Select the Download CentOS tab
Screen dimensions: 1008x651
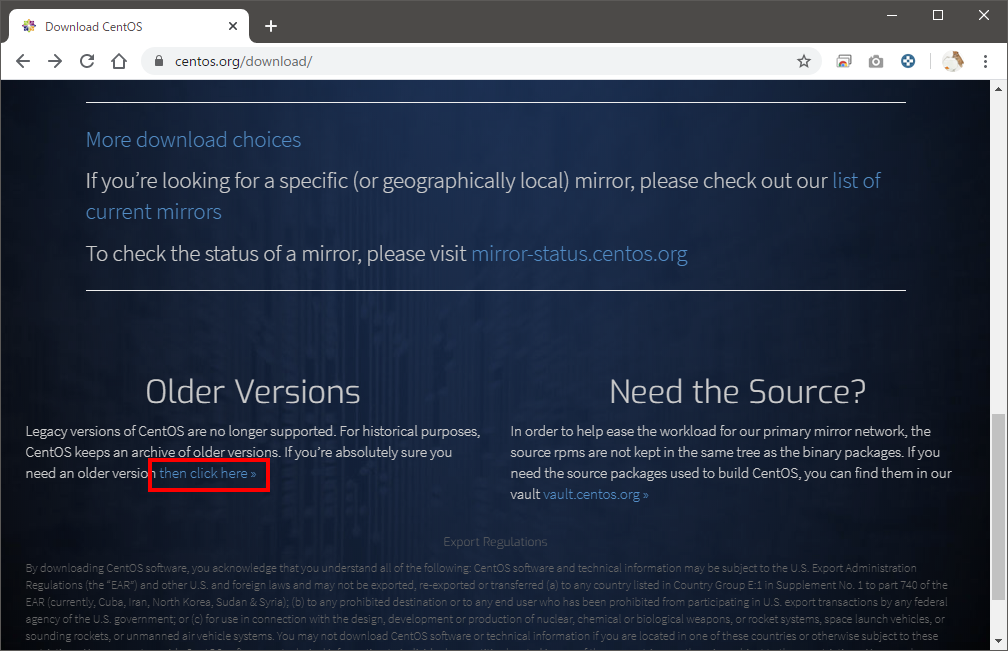pos(129,26)
